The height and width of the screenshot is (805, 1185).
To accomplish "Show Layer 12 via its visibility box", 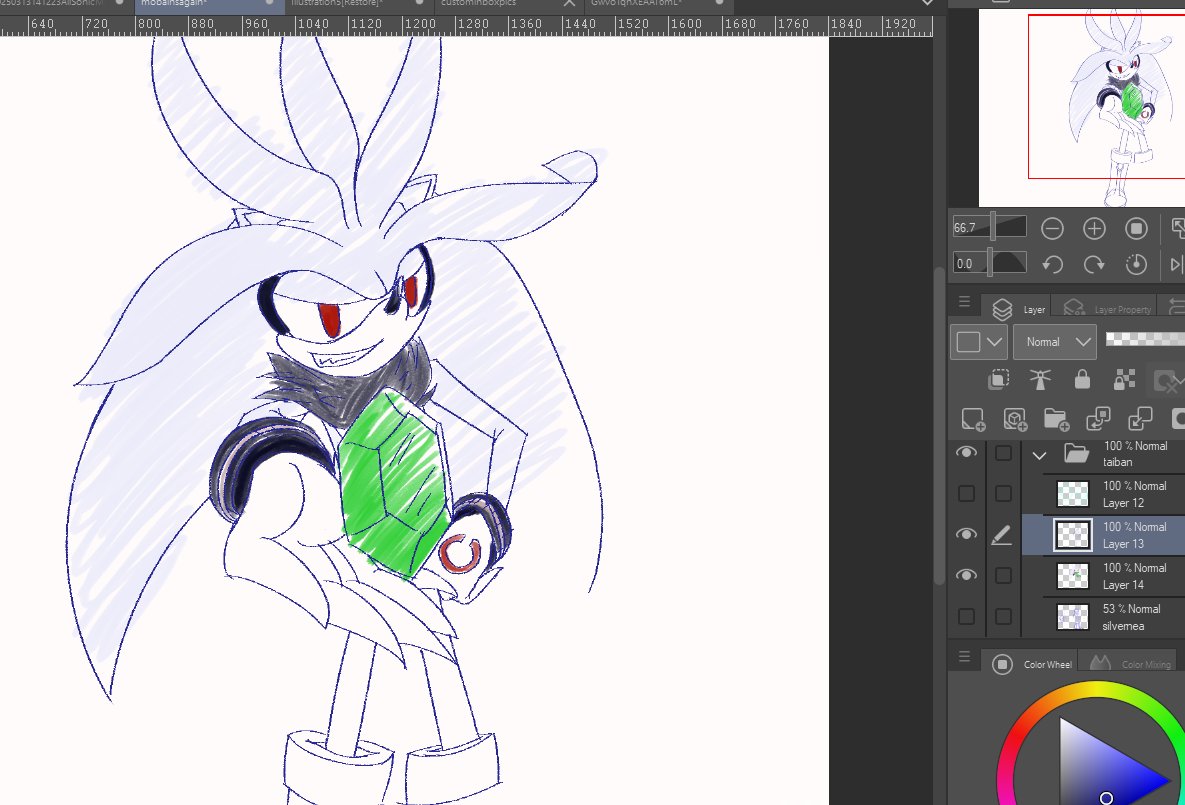I will coord(966,494).
